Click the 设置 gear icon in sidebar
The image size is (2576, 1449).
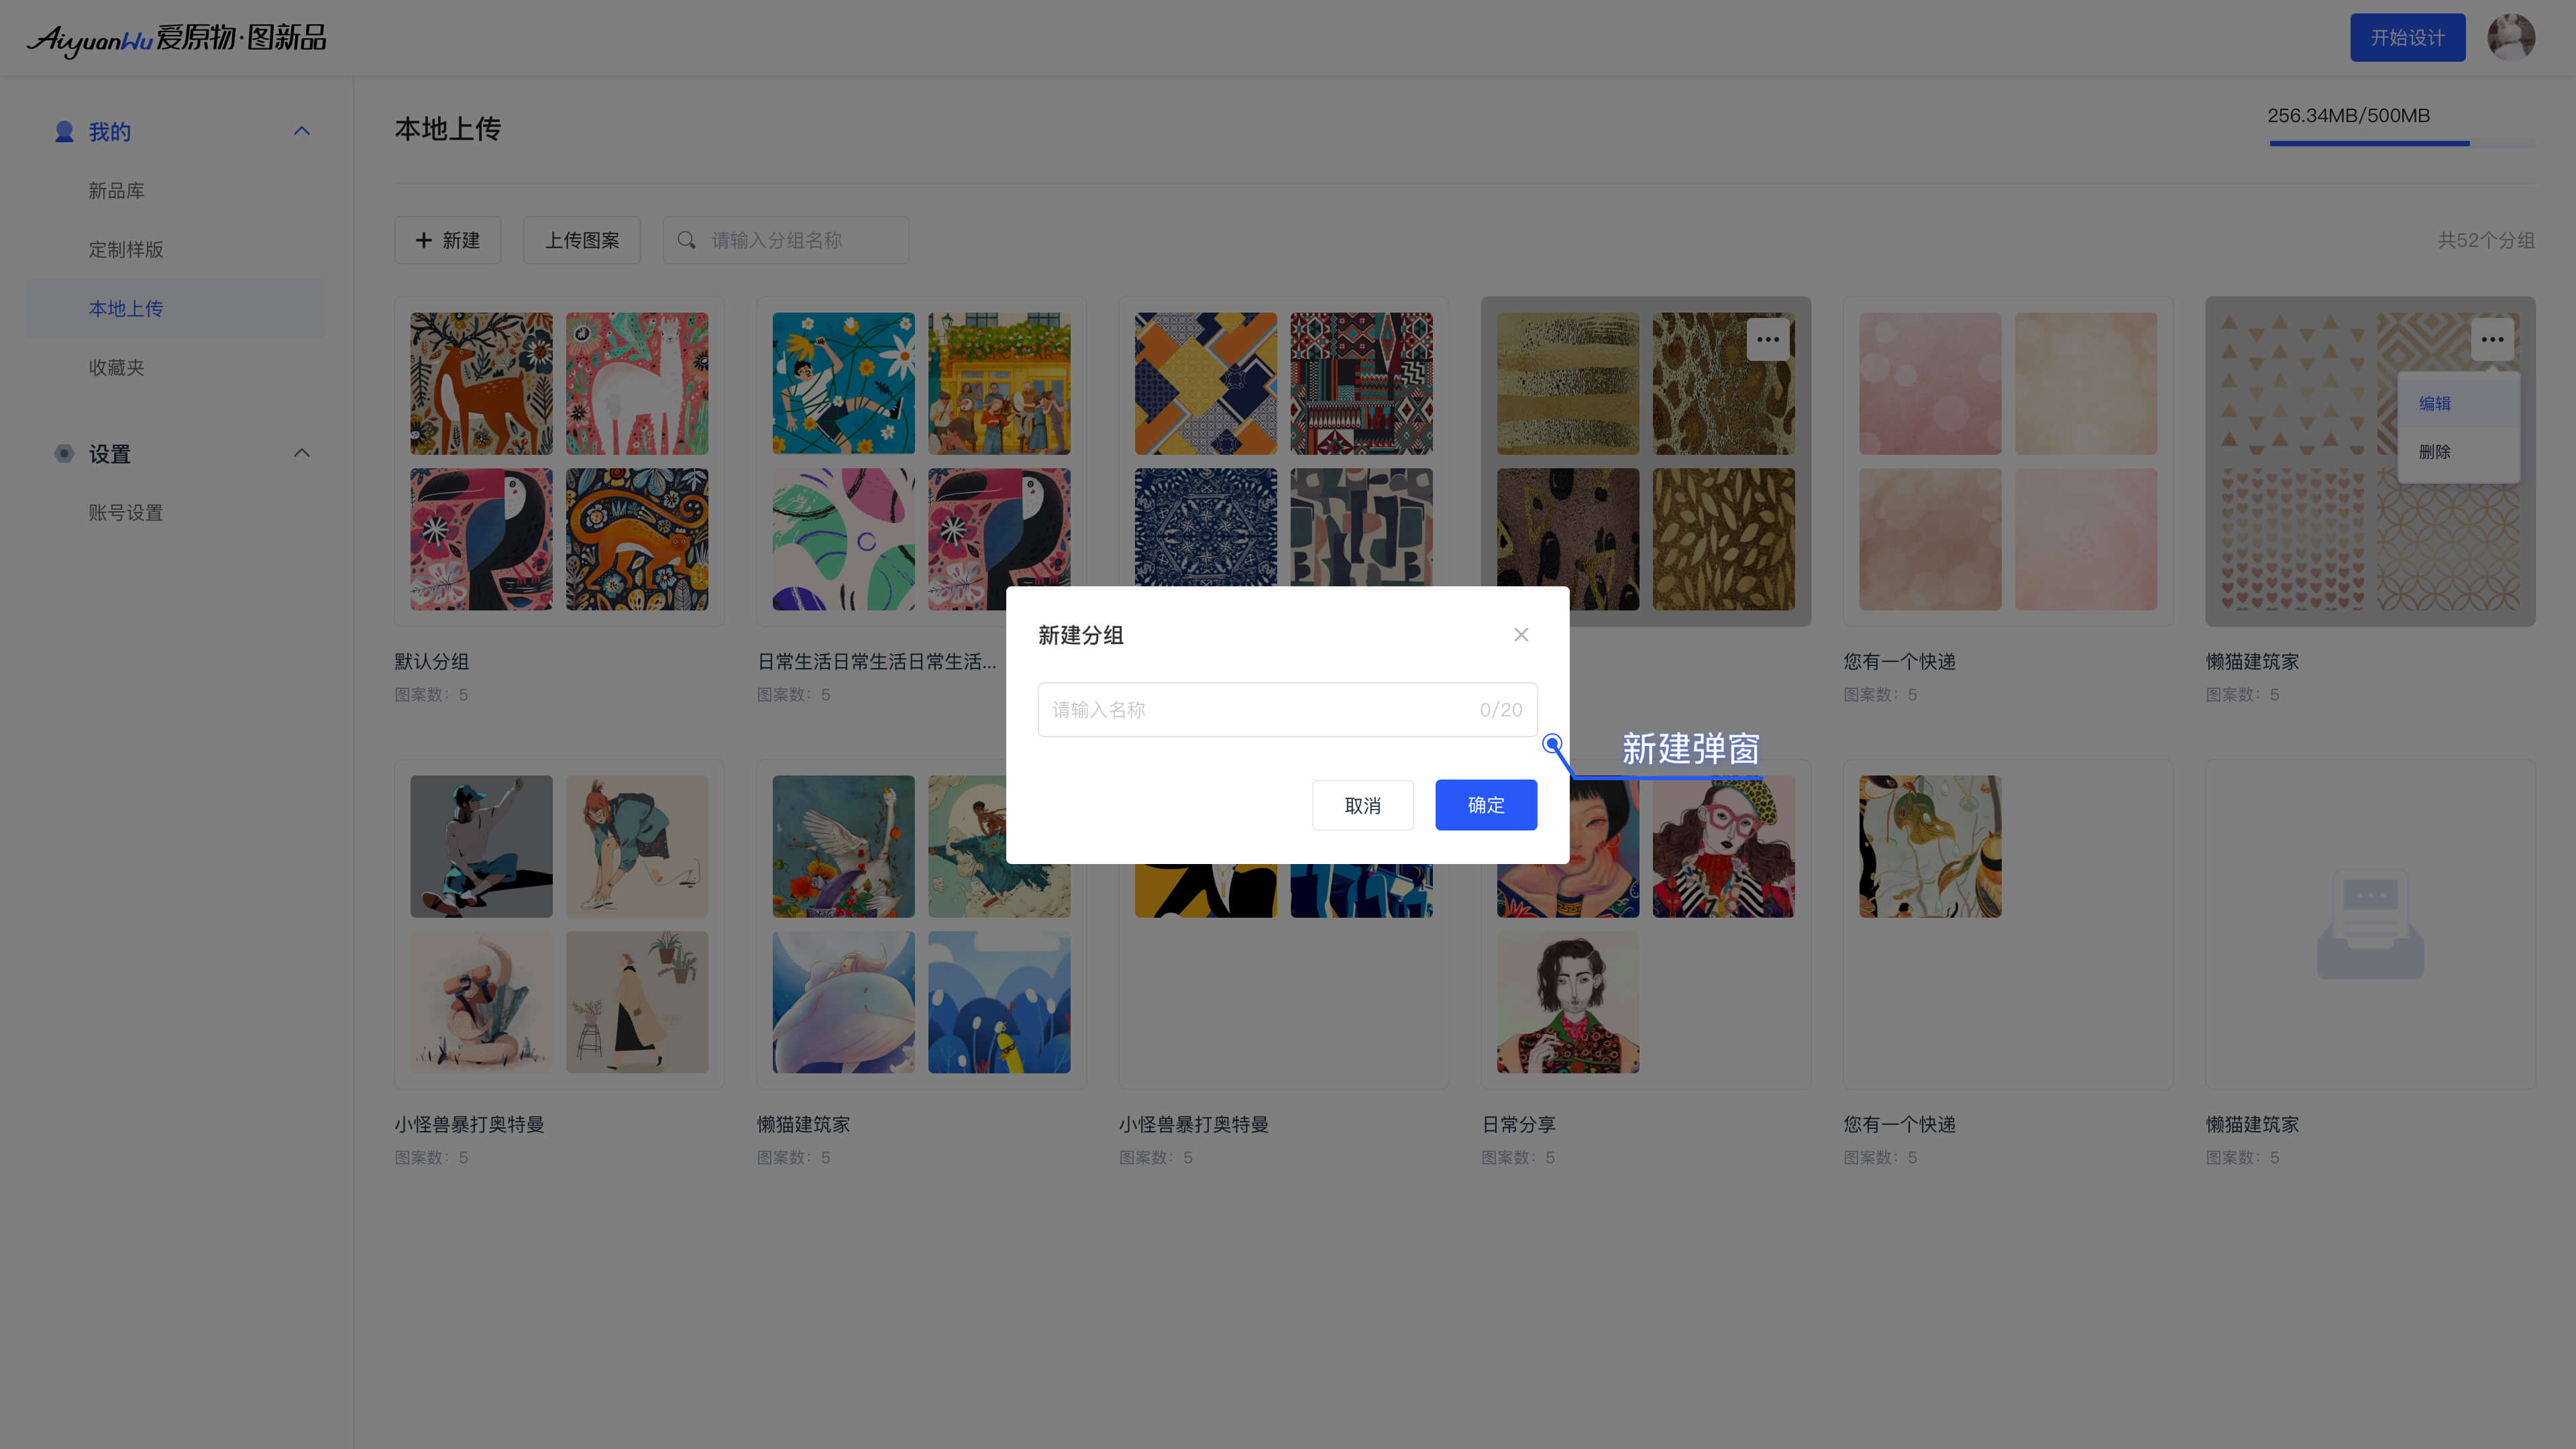point(64,453)
